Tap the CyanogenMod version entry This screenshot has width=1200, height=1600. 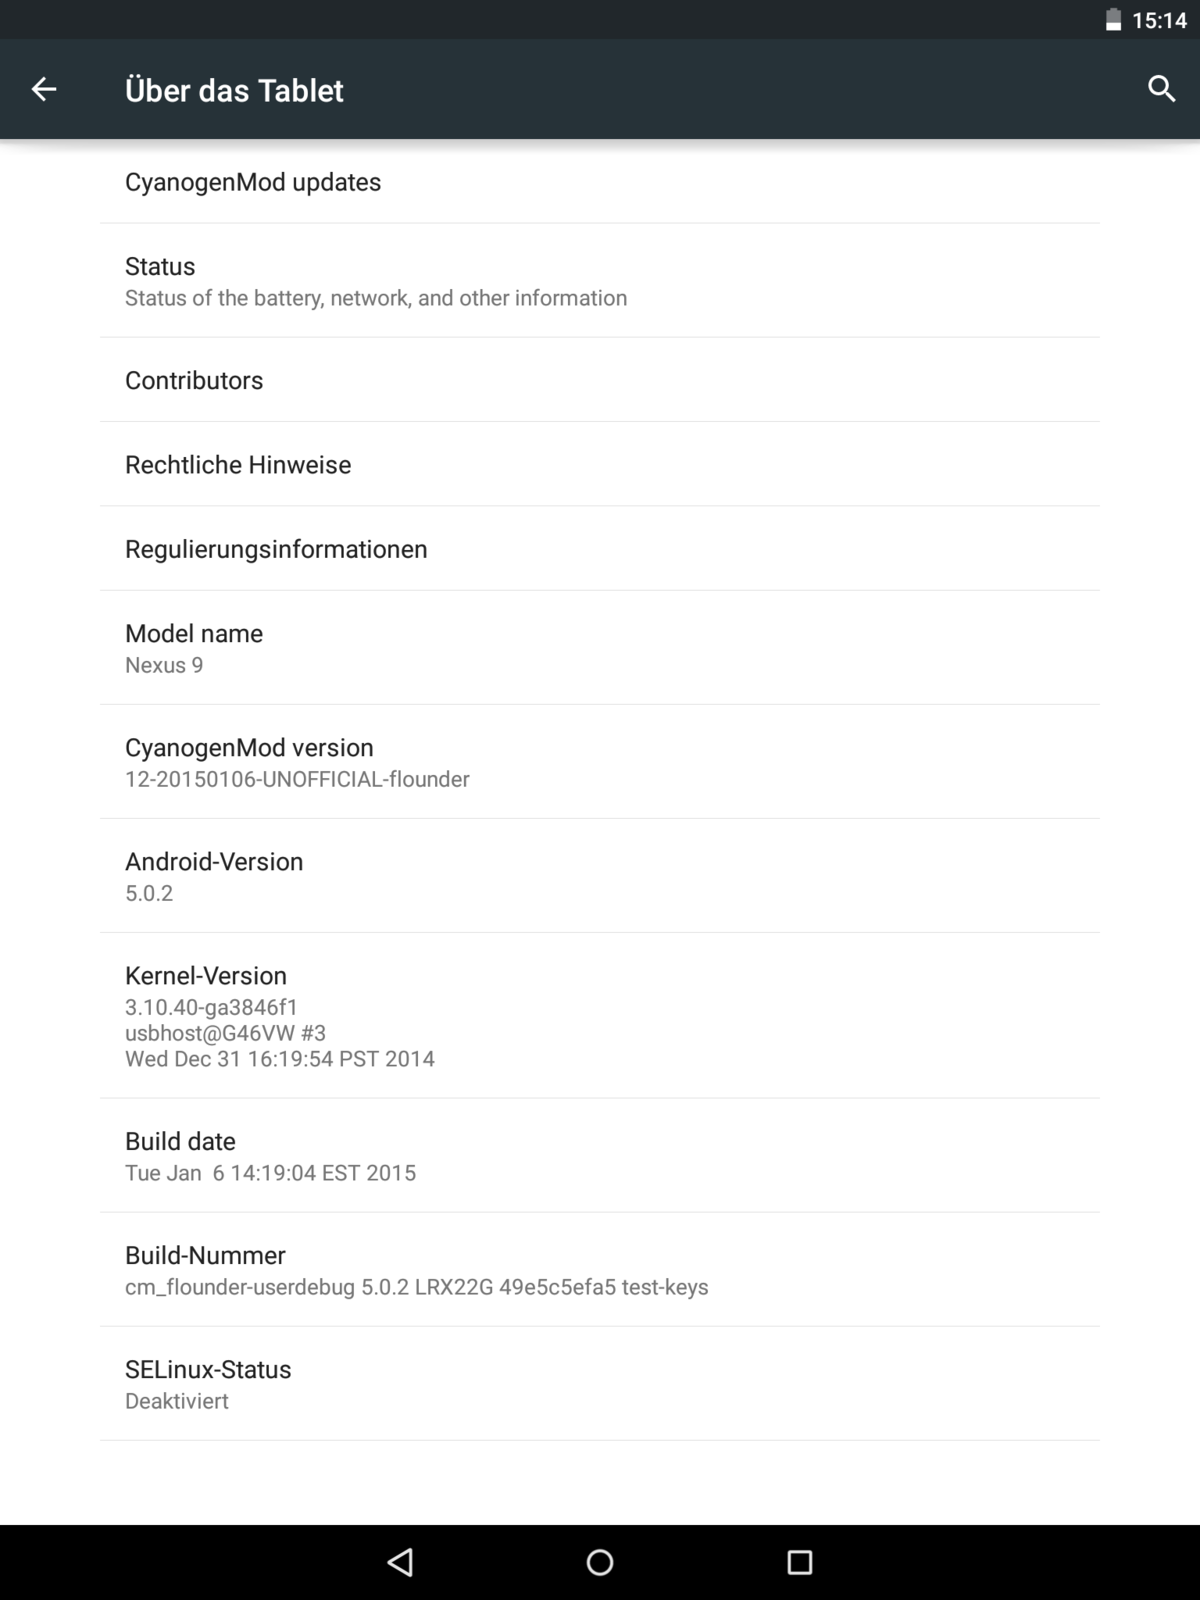pos(600,762)
